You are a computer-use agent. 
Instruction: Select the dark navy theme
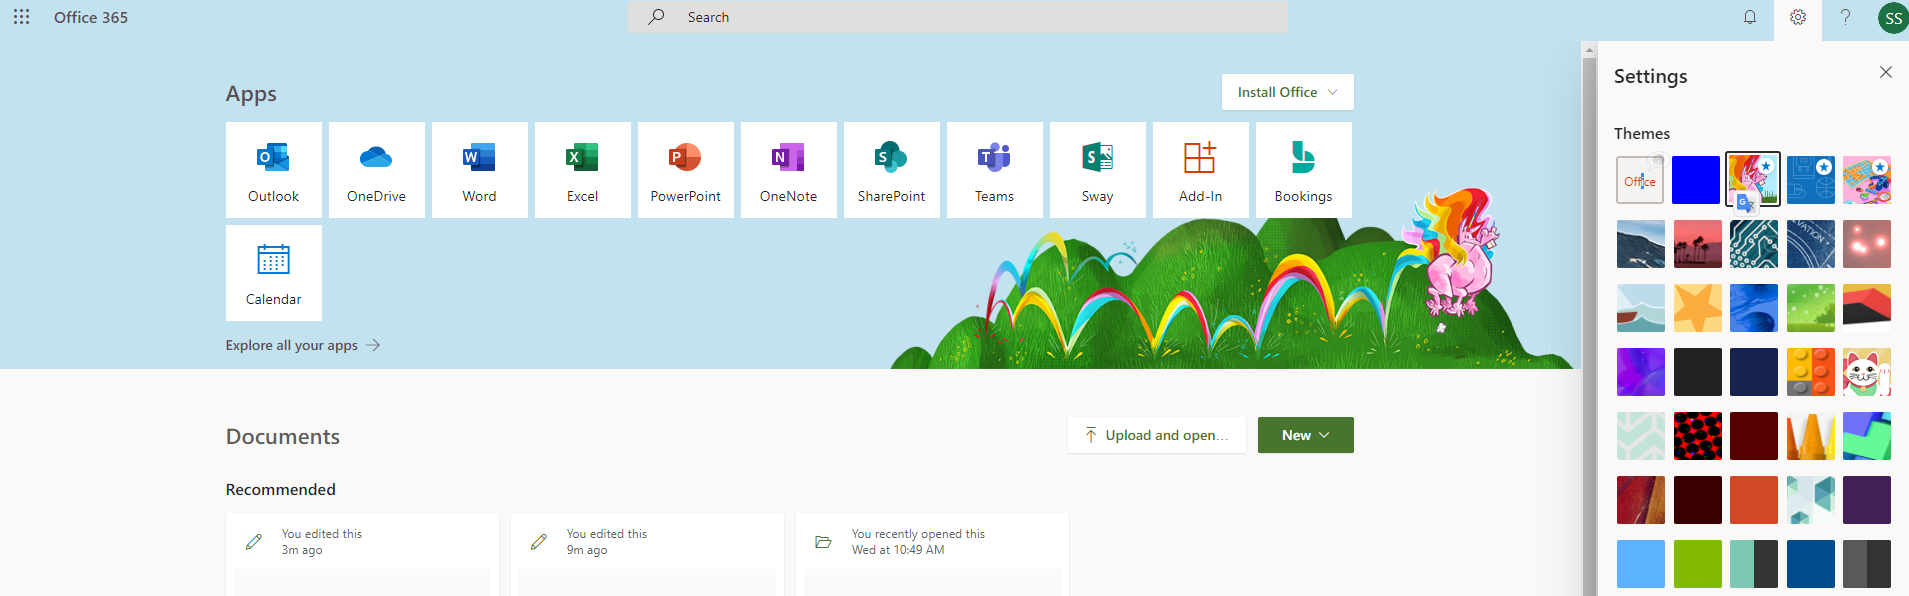pos(1754,372)
